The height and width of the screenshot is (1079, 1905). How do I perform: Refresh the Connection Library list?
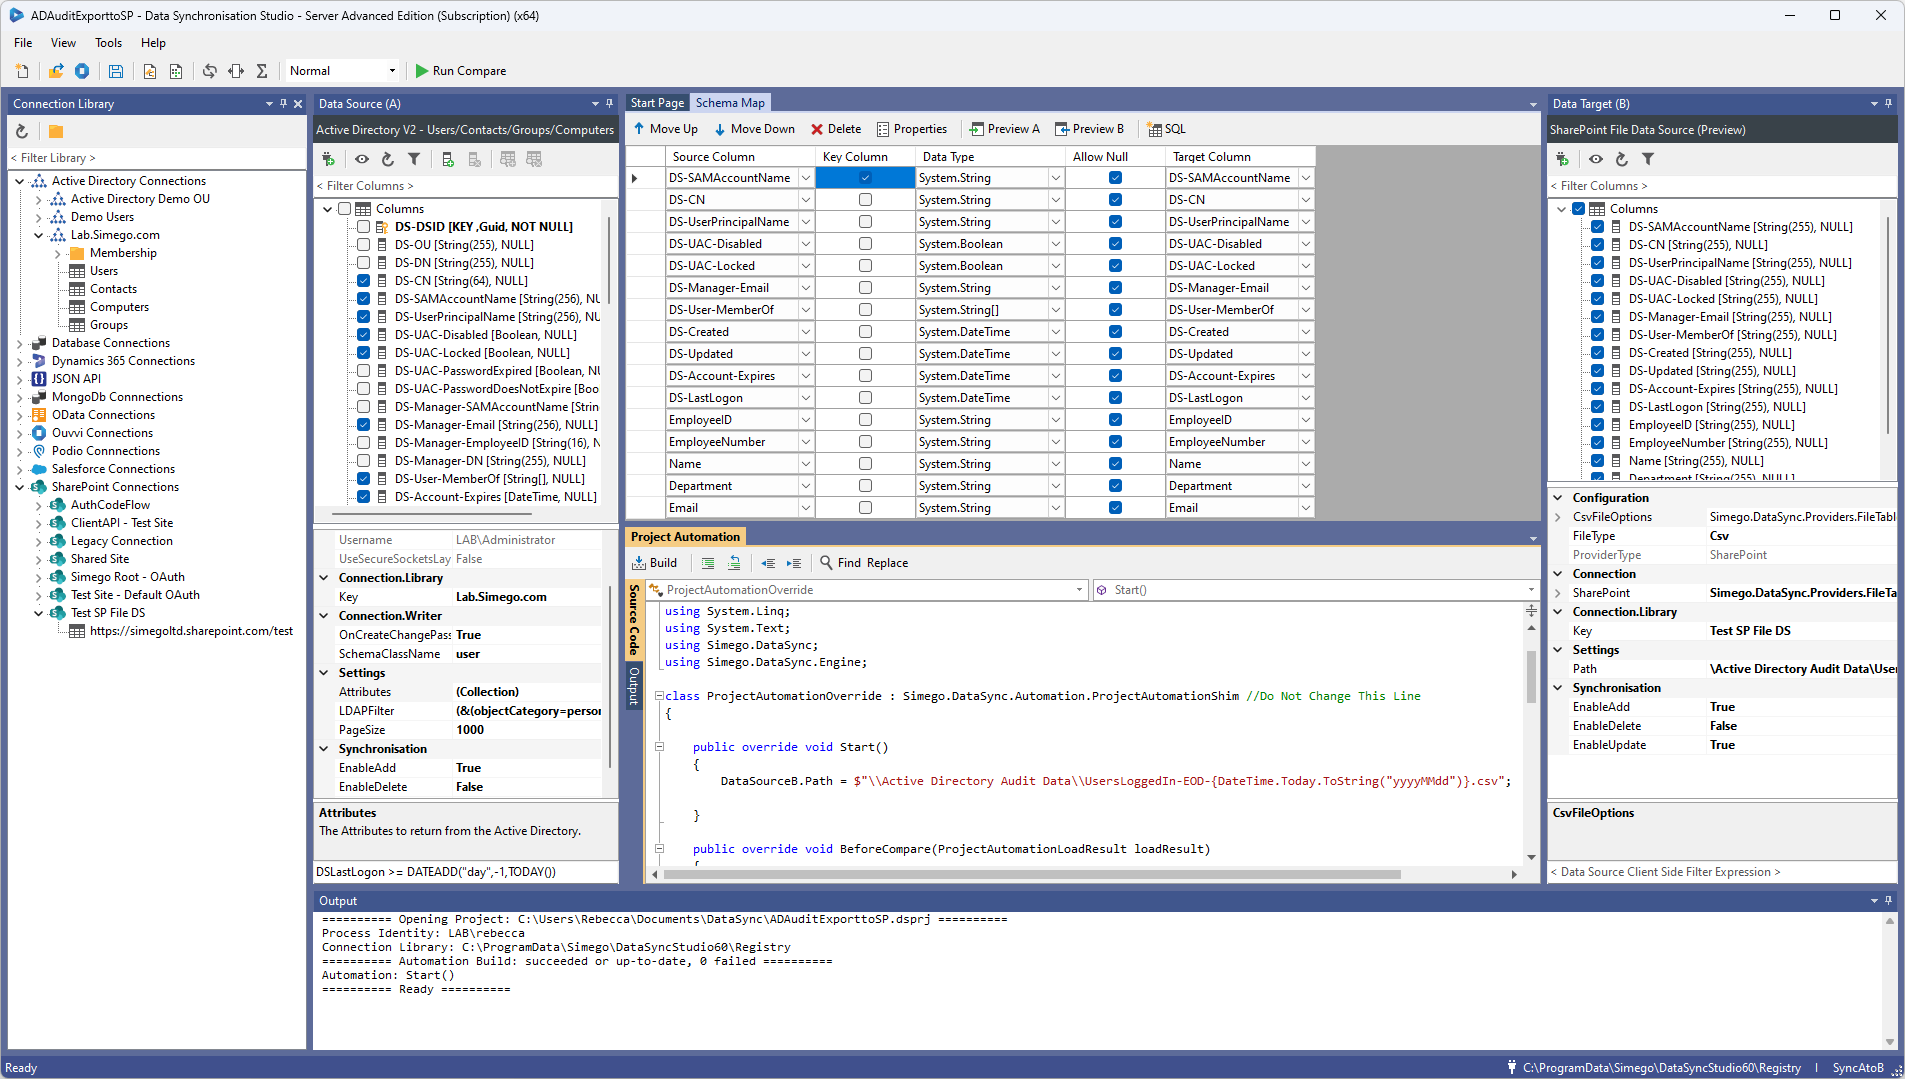[22, 131]
